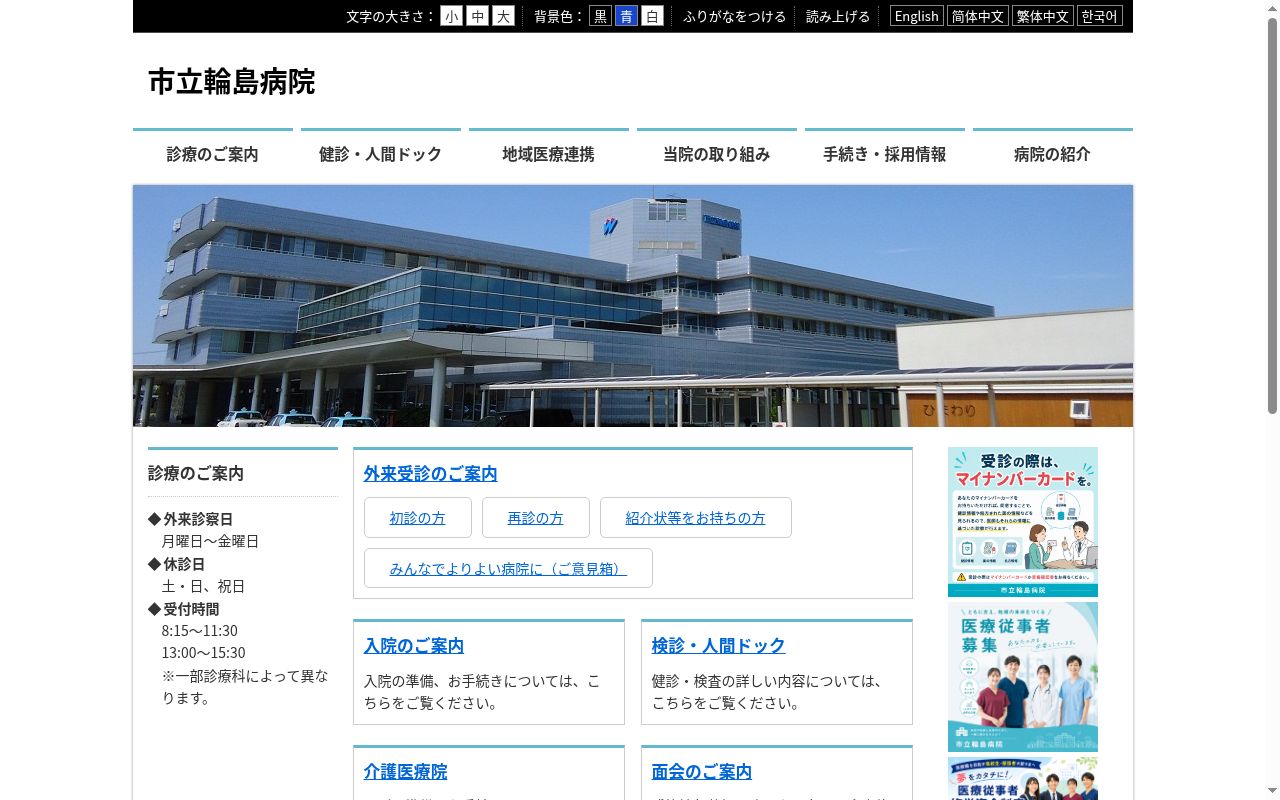The image size is (1280, 800).
Task: Switch language to 简体中文
Action: pos(978,16)
